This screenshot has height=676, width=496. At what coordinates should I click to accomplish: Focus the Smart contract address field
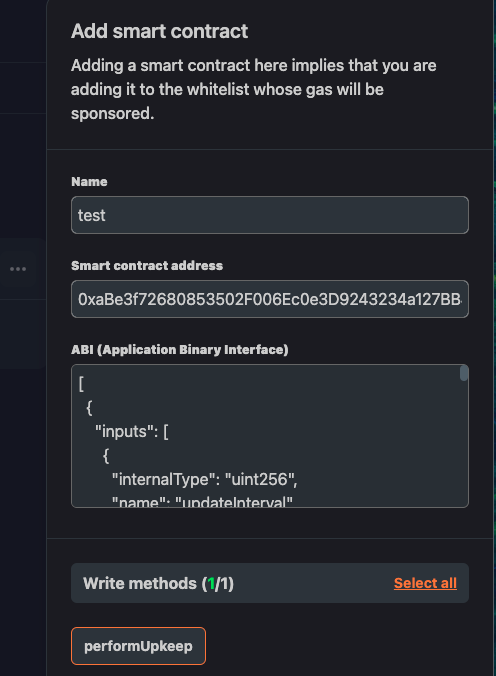[270, 299]
